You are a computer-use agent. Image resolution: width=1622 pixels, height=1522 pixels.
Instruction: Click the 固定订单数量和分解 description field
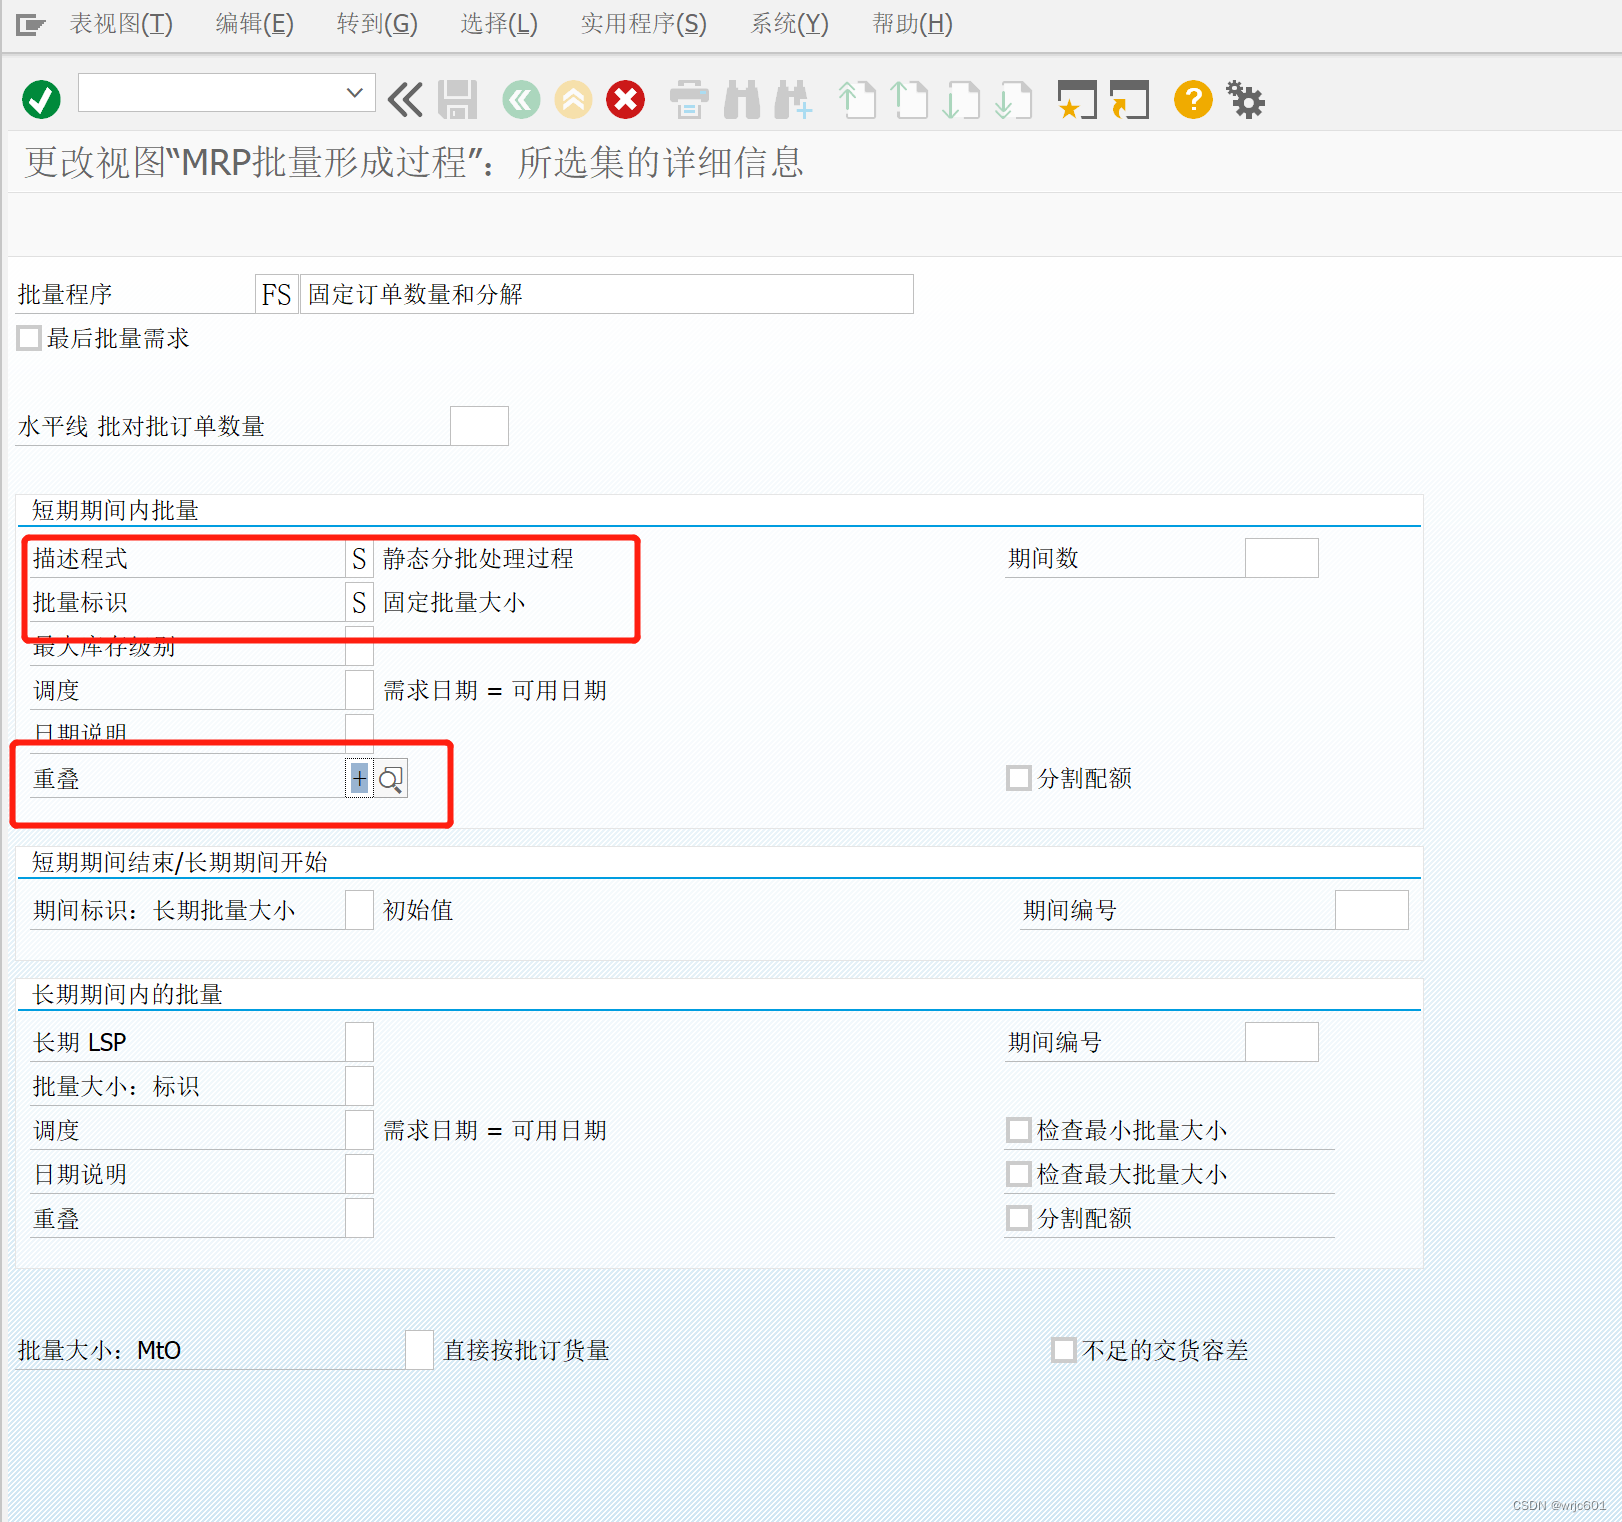(606, 294)
